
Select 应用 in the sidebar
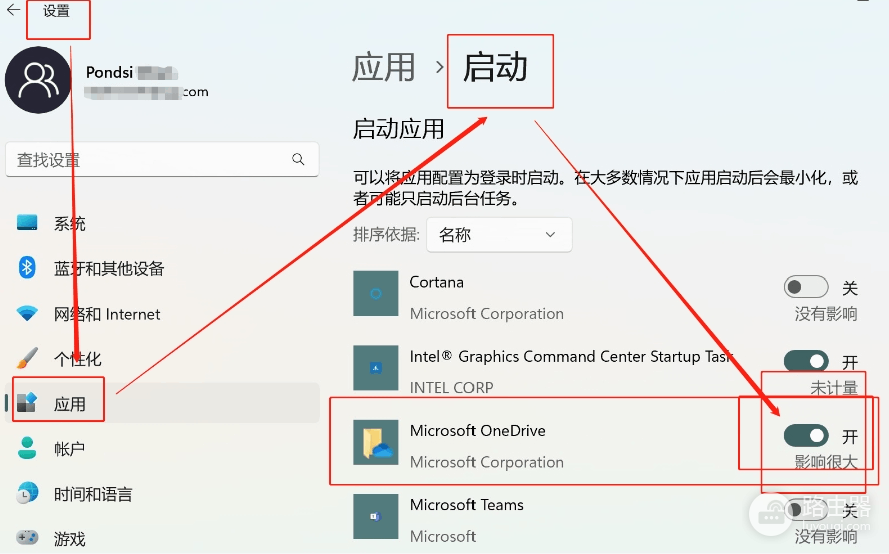pos(162,403)
